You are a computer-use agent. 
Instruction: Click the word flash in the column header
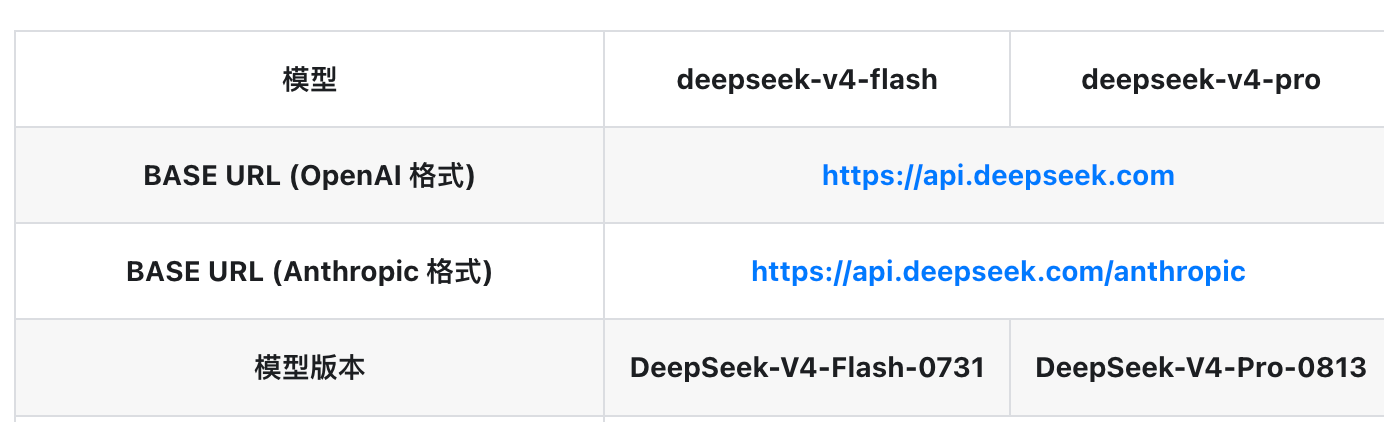904,79
